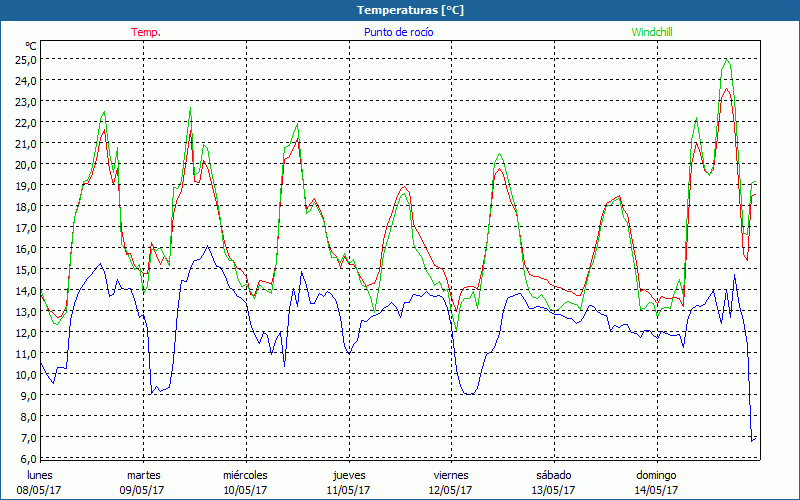The image size is (800, 500).
Task: Click the lunes day label
Action: [40, 475]
